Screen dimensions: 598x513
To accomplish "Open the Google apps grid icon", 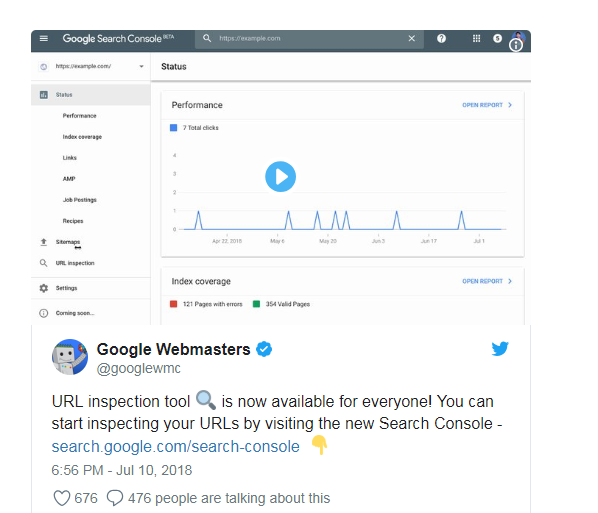I will coord(476,39).
